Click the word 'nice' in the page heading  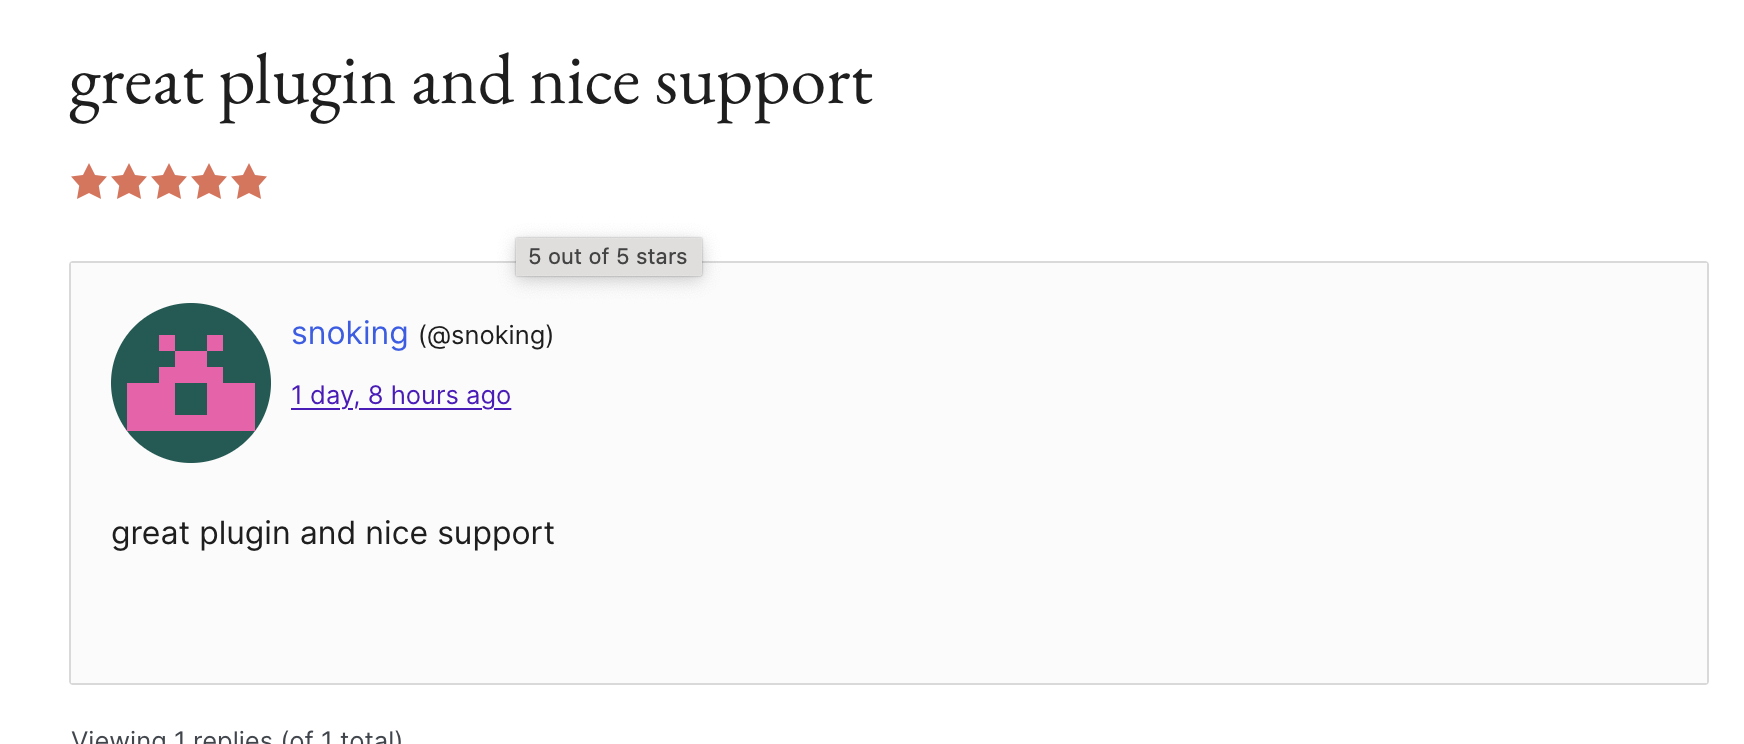(584, 84)
